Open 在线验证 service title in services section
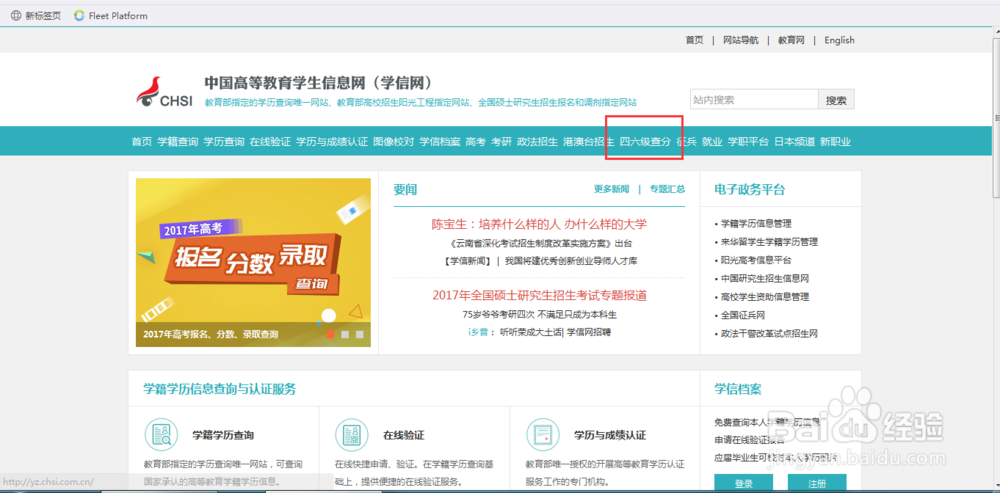The width and height of the screenshot is (1000, 493). click(x=404, y=436)
